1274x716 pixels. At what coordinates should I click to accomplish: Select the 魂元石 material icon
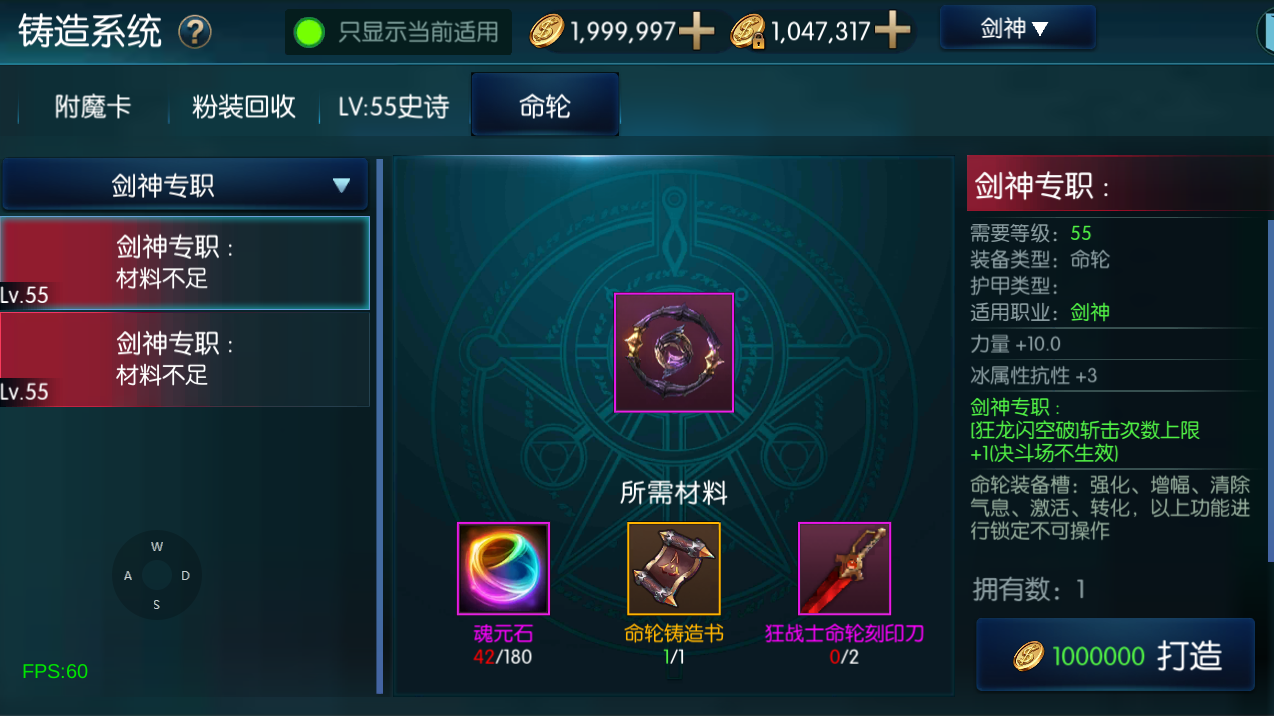pos(503,568)
